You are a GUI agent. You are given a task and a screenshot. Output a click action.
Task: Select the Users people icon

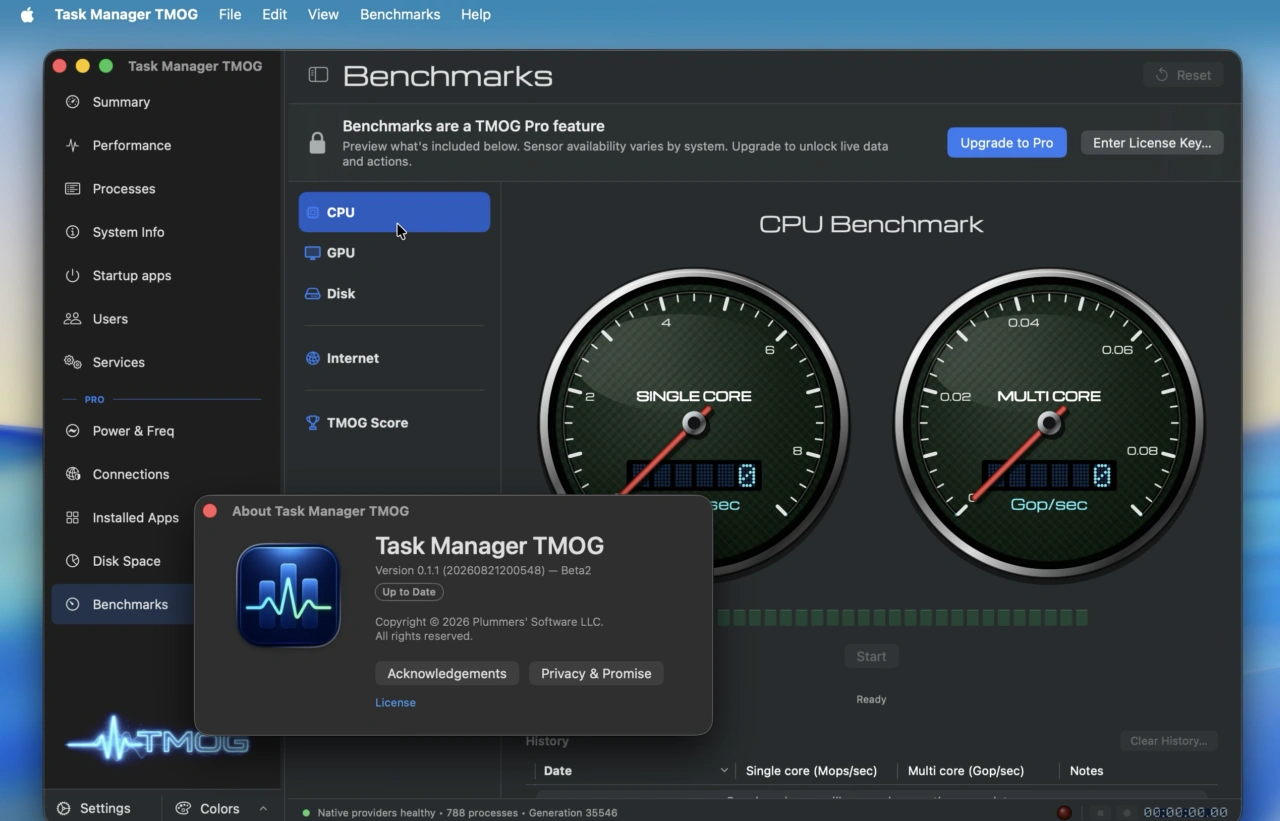click(72, 319)
